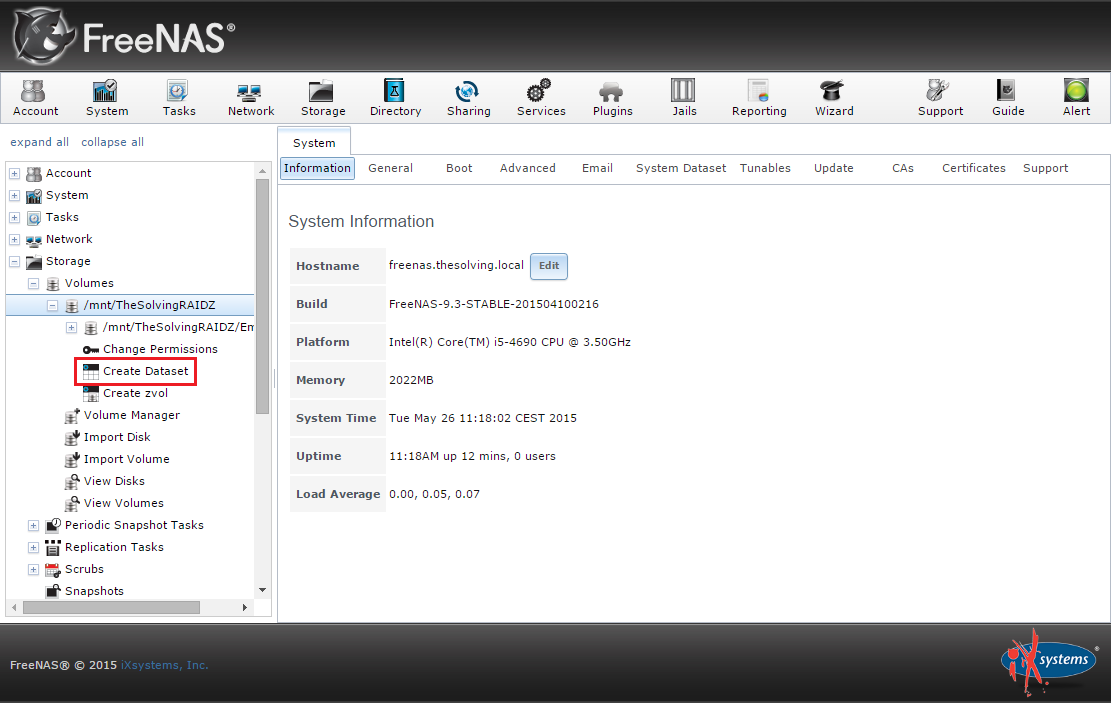Switch to the Support sub-tab
This screenshot has width=1111, height=703.
(1045, 168)
